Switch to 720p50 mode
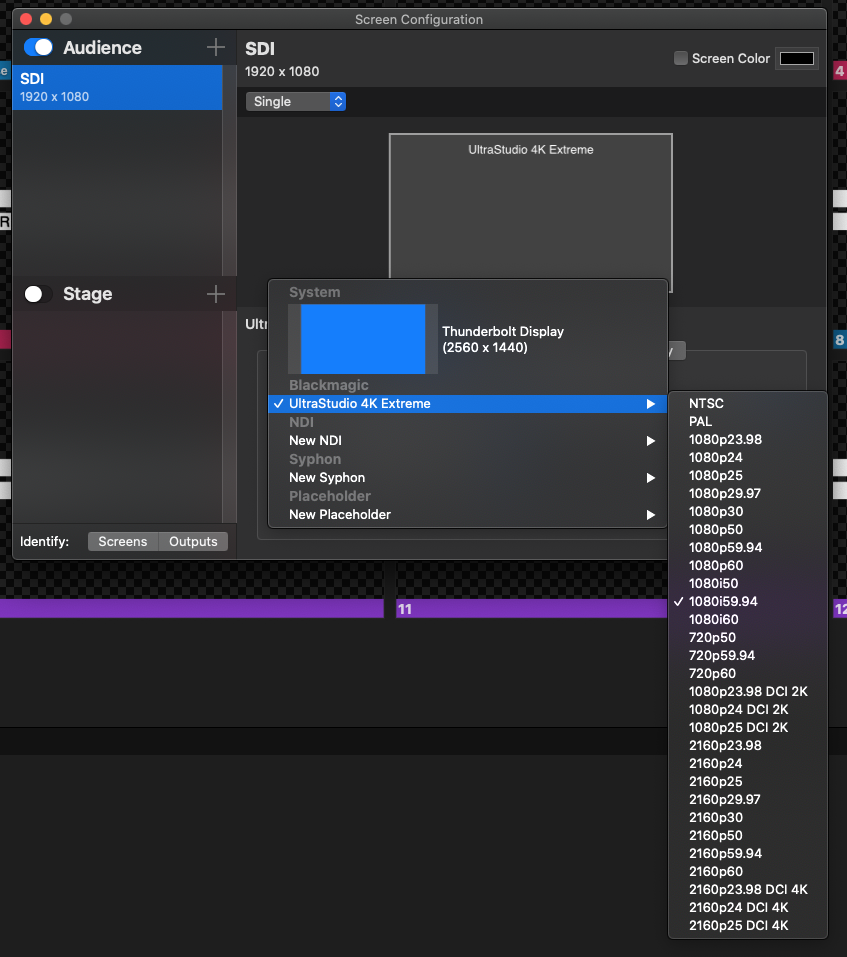This screenshot has height=957, width=847. (x=748, y=638)
